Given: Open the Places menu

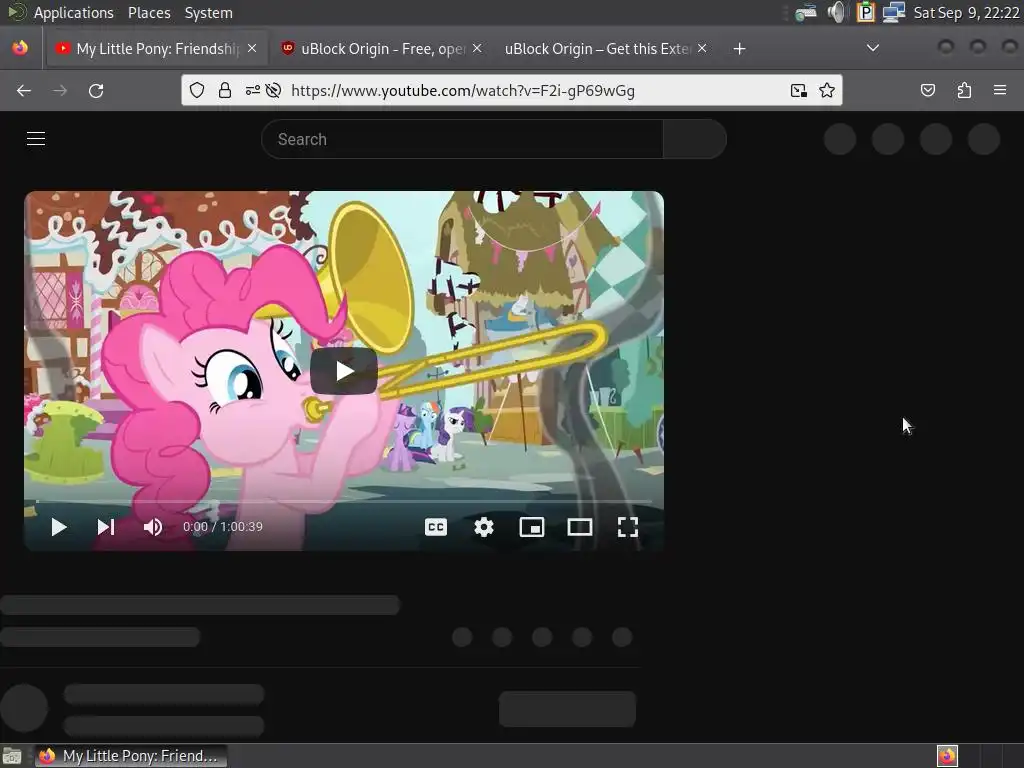Looking at the screenshot, I should [149, 12].
